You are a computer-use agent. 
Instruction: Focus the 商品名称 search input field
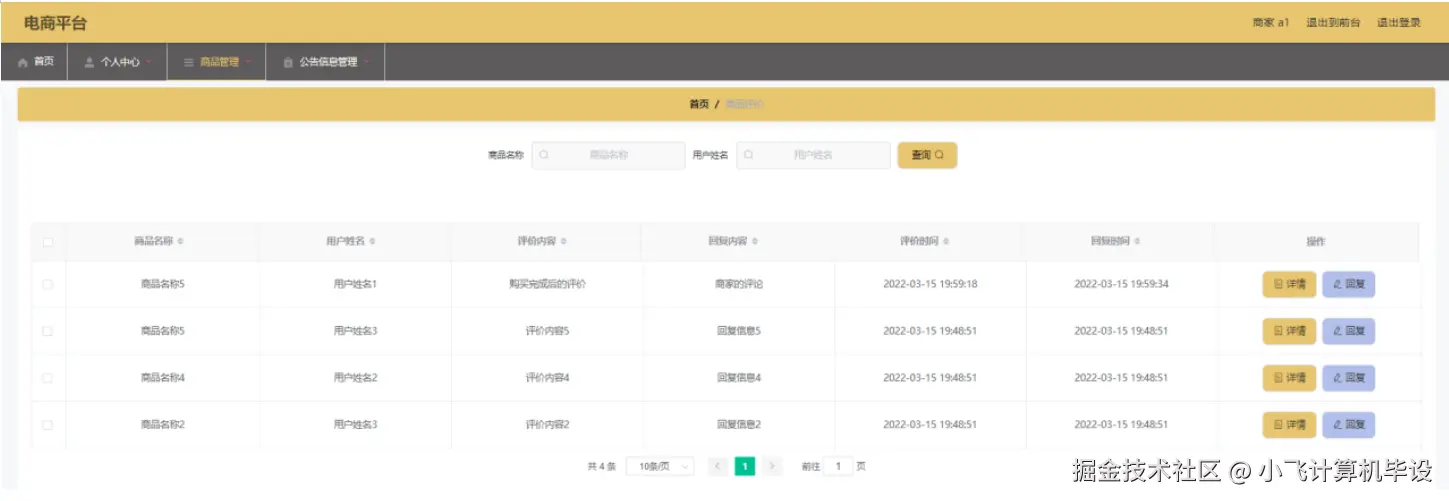[x=608, y=155]
